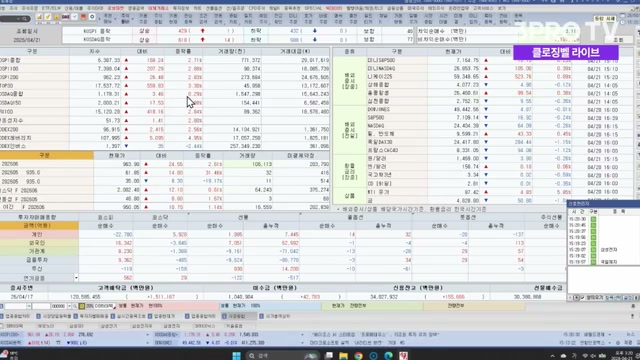Open the red 로보마켓 menu

[x=116, y=8]
